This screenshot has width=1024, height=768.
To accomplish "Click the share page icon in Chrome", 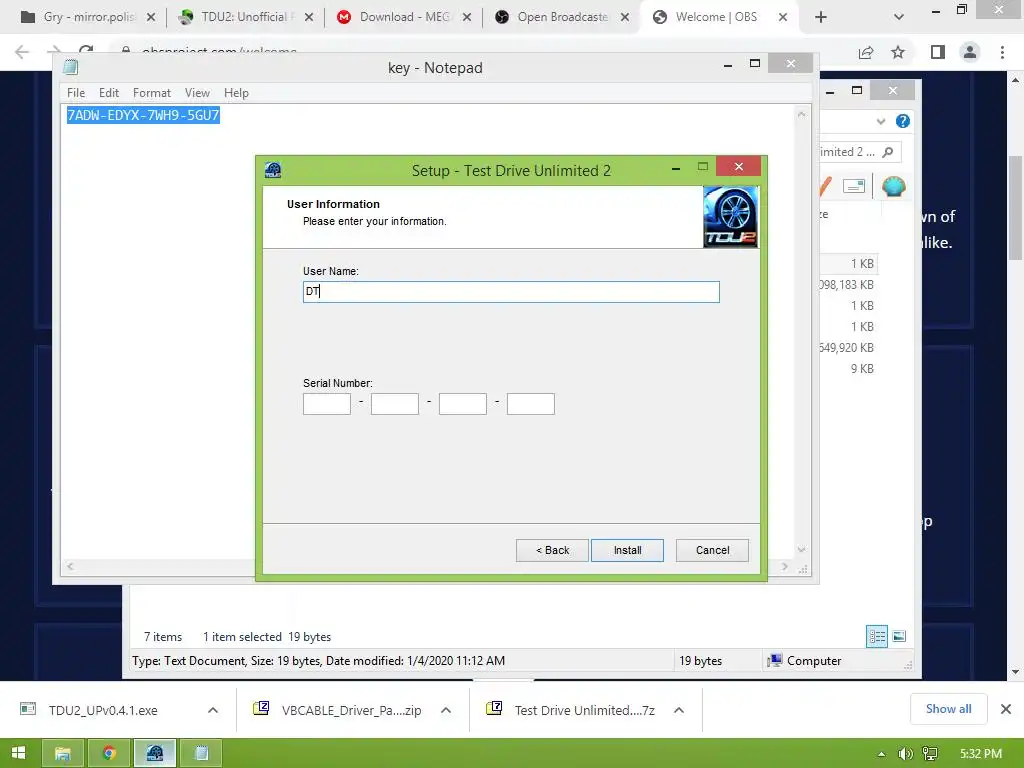I will pos(866,52).
